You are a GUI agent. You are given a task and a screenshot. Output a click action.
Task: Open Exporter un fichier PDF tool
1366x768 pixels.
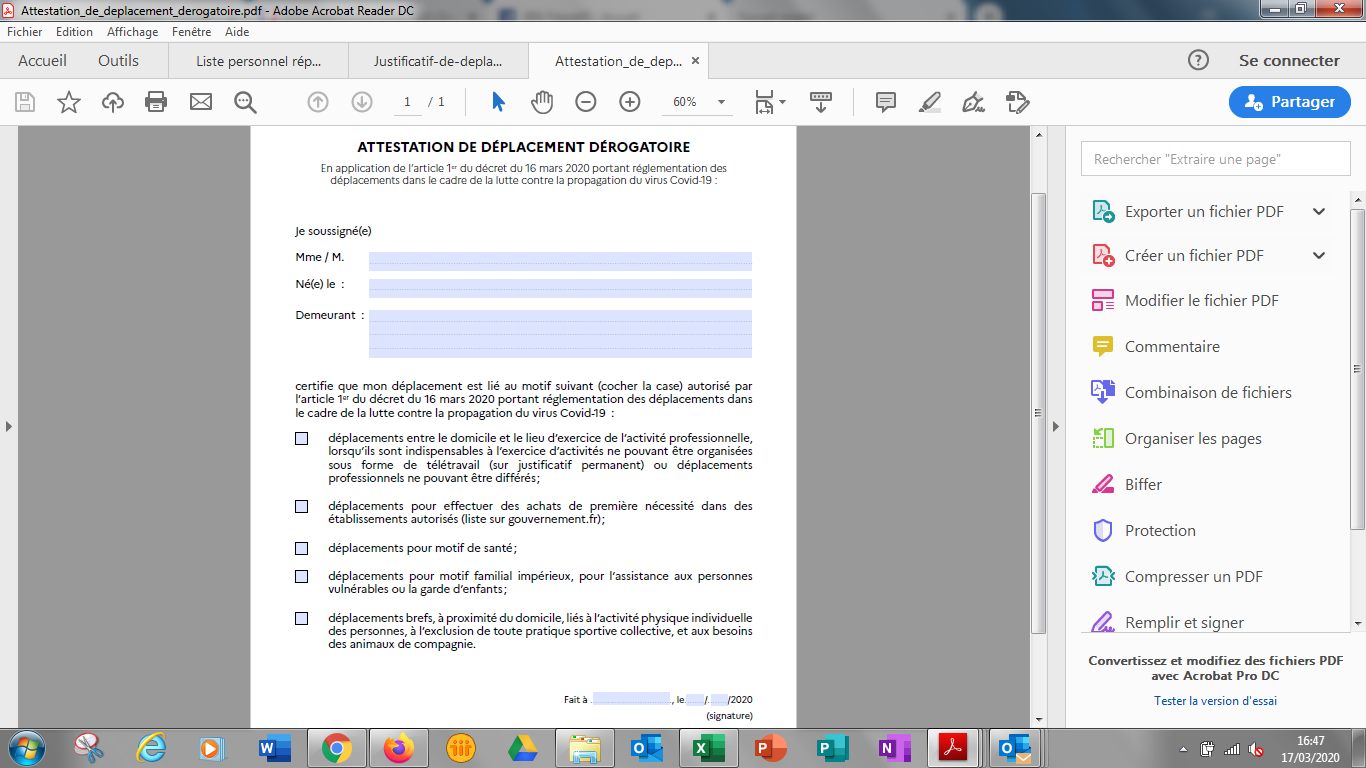coord(1204,212)
